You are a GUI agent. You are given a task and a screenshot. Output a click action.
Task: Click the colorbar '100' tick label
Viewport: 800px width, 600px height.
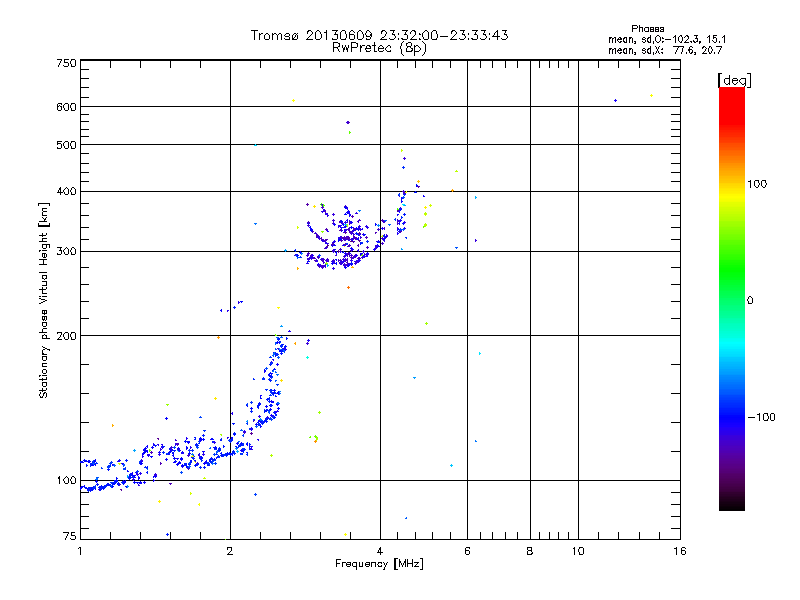757,184
